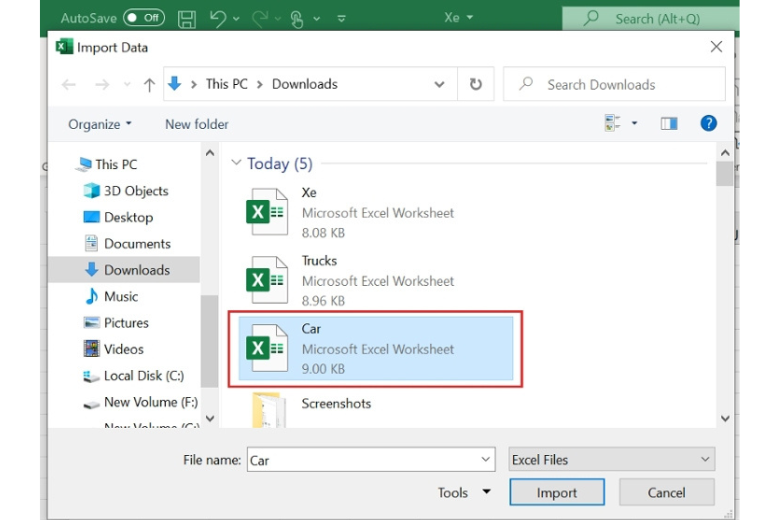
Task: Open the Organize dropdown menu
Action: 99,124
